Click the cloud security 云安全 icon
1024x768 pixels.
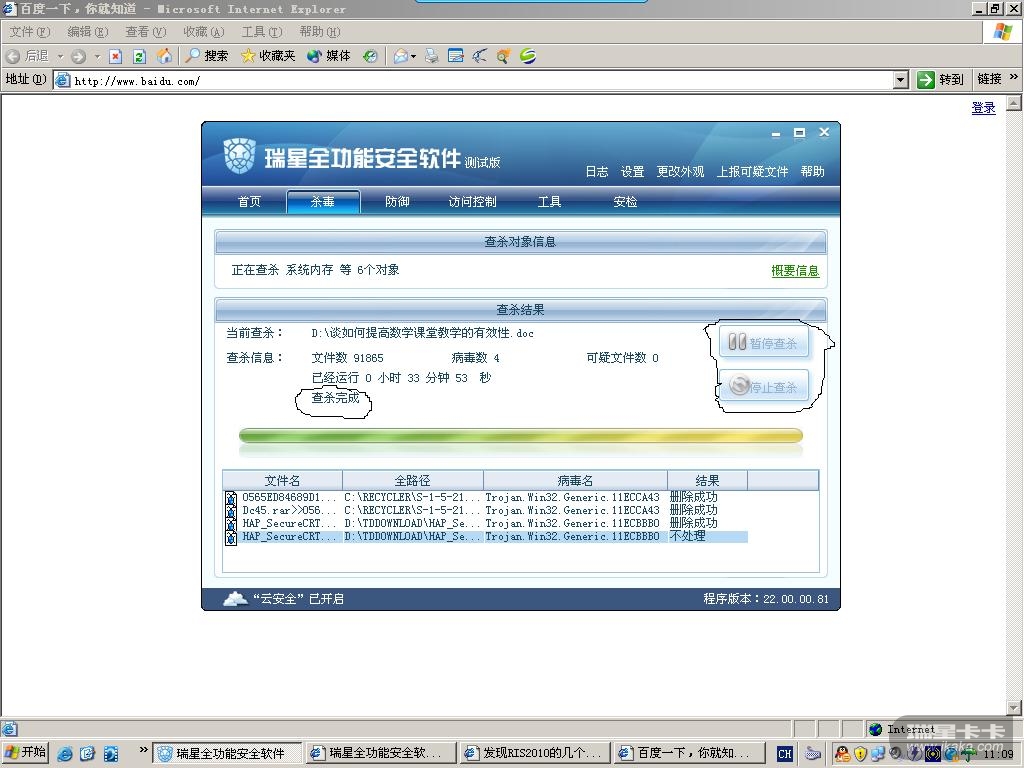pos(235,598)
